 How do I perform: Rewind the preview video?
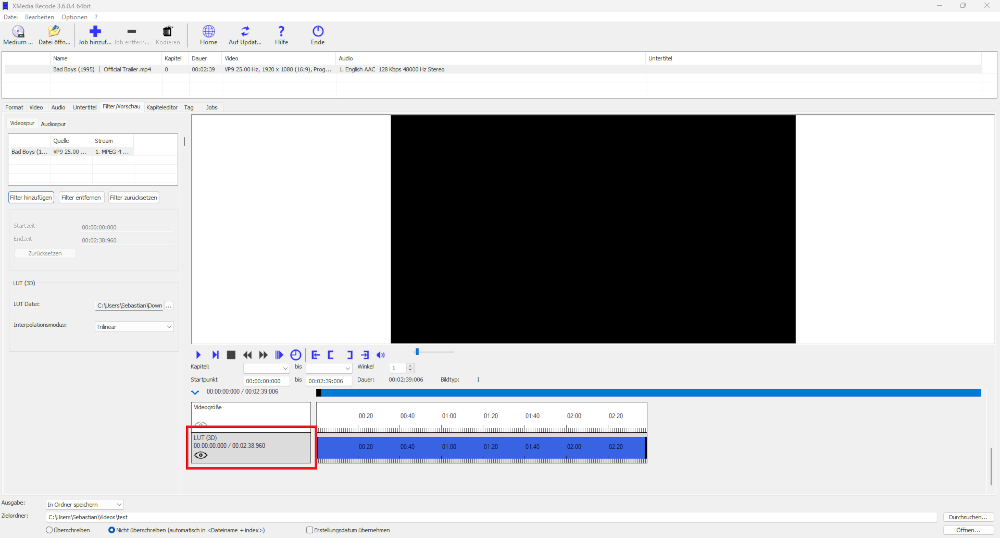tap(247, 355)
